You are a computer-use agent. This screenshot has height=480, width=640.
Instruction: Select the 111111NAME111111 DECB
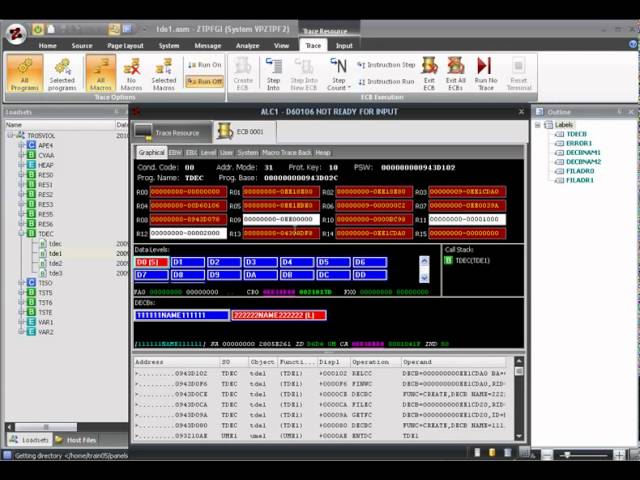click(x=182, y=315)
